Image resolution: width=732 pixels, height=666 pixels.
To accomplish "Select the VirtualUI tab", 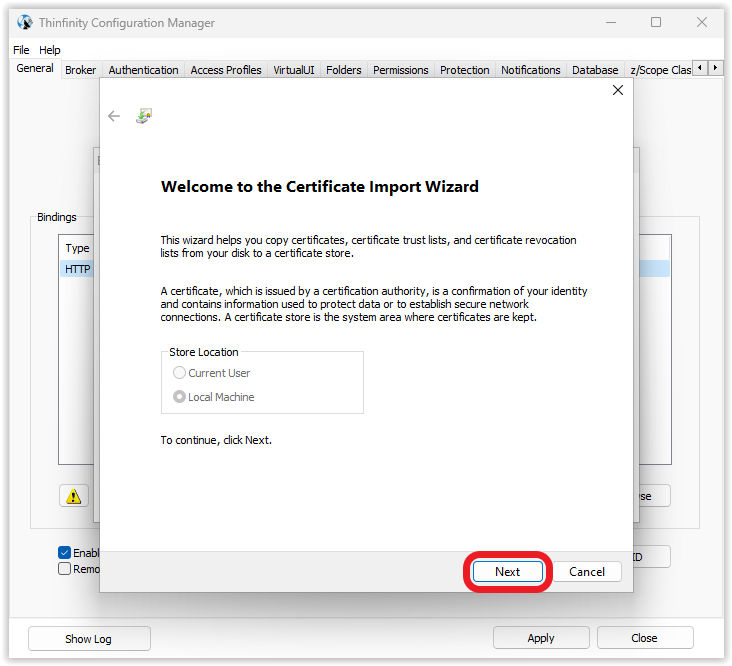I will (x=294, y=70).
